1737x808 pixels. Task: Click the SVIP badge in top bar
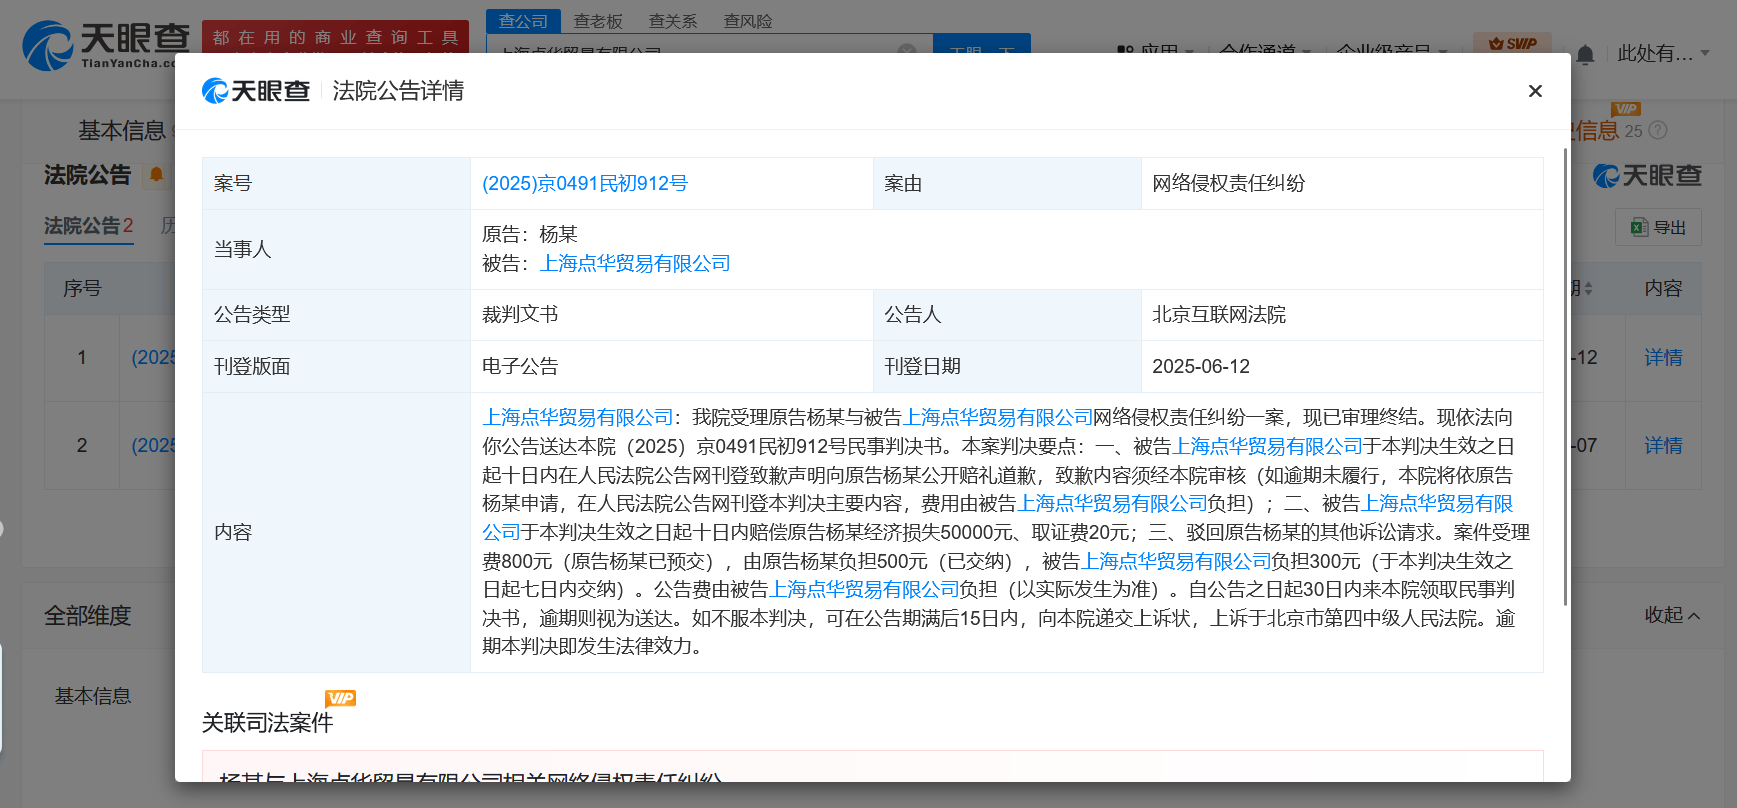[1512, 43]
